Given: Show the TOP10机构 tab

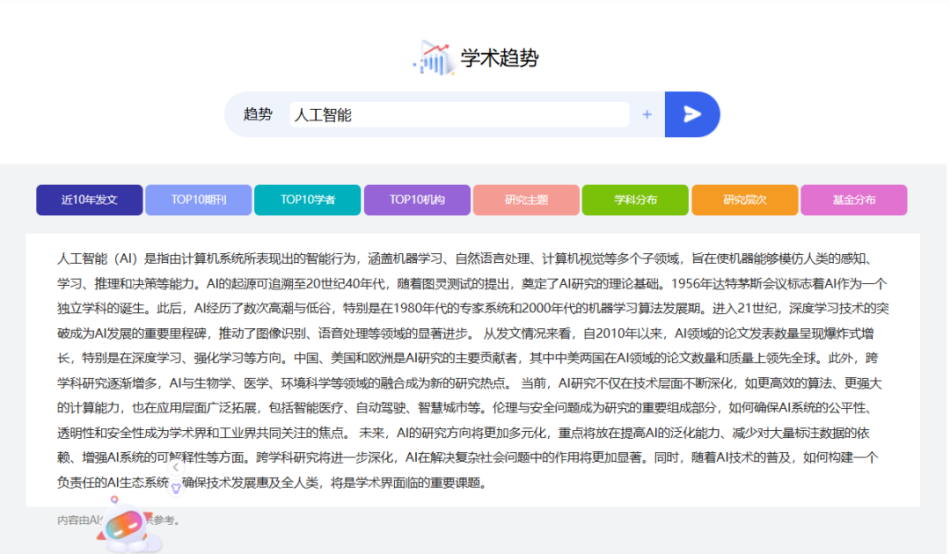Looking at the screenshot, I should click(x=416, y=200).
